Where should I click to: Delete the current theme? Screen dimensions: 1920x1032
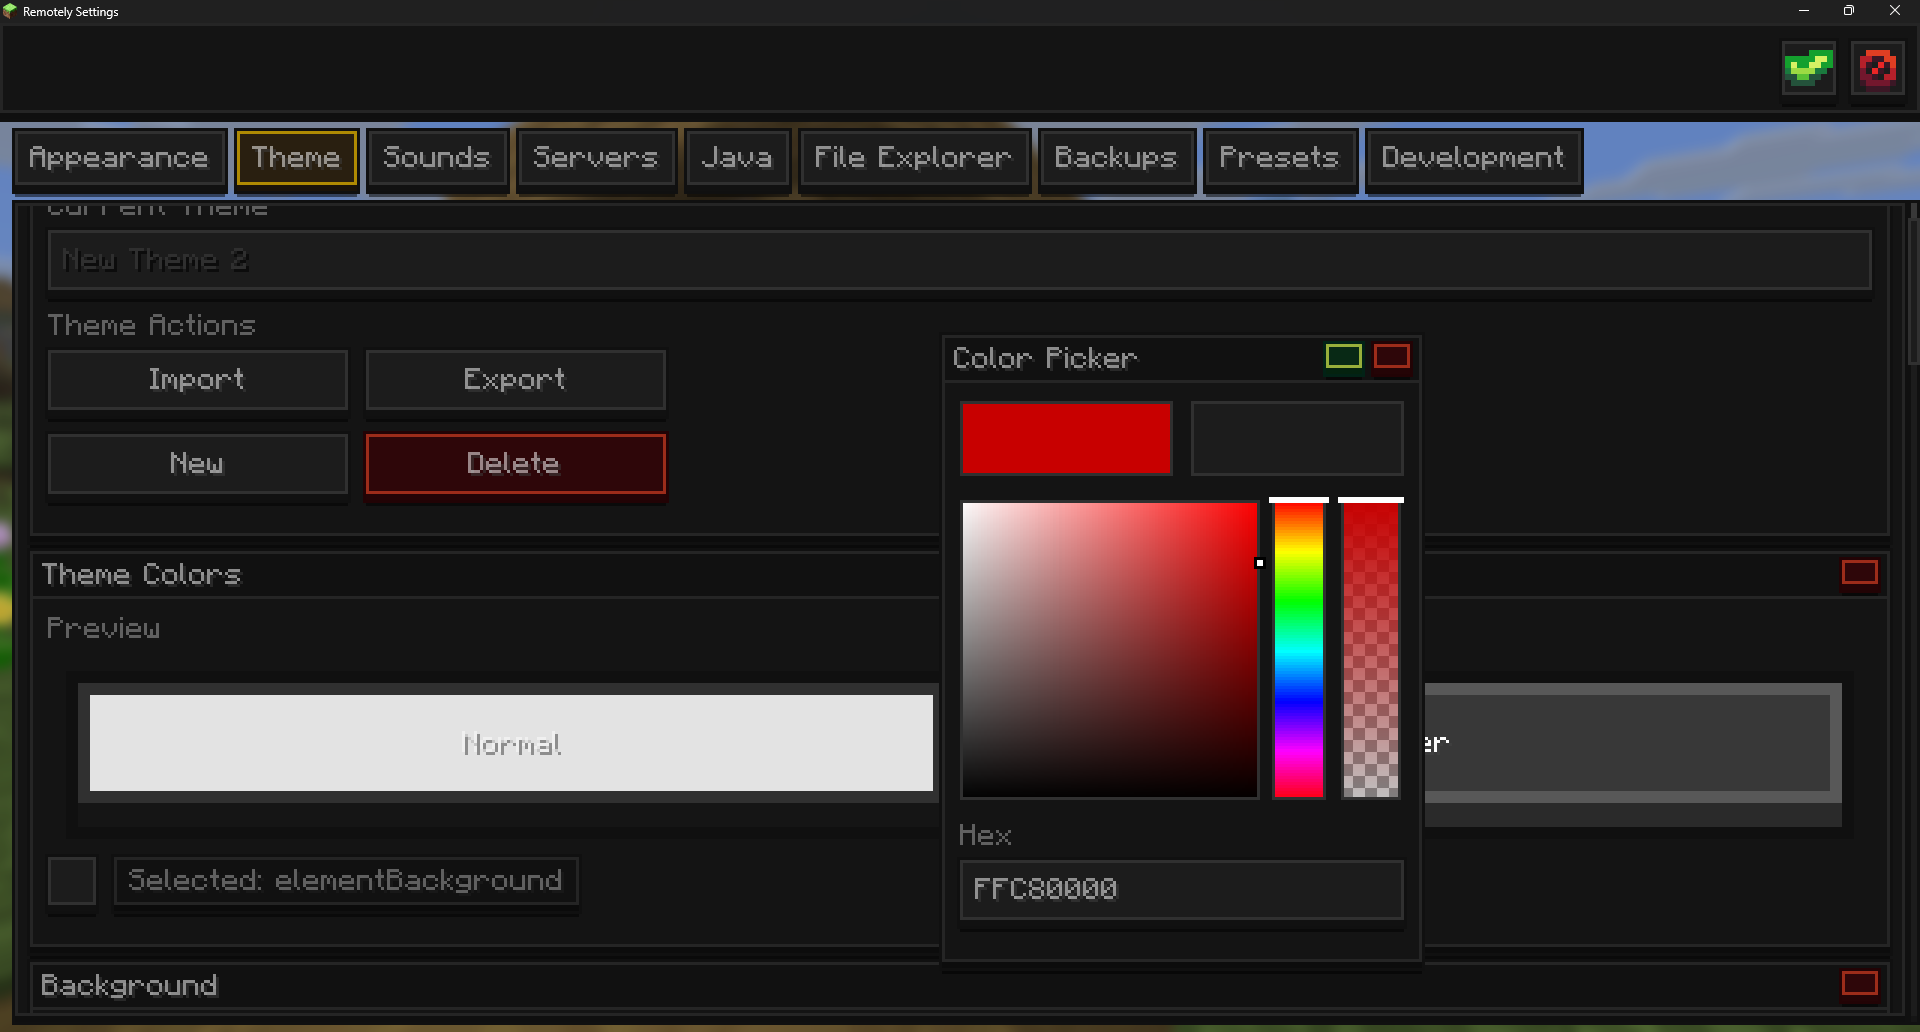click(515, 464)
